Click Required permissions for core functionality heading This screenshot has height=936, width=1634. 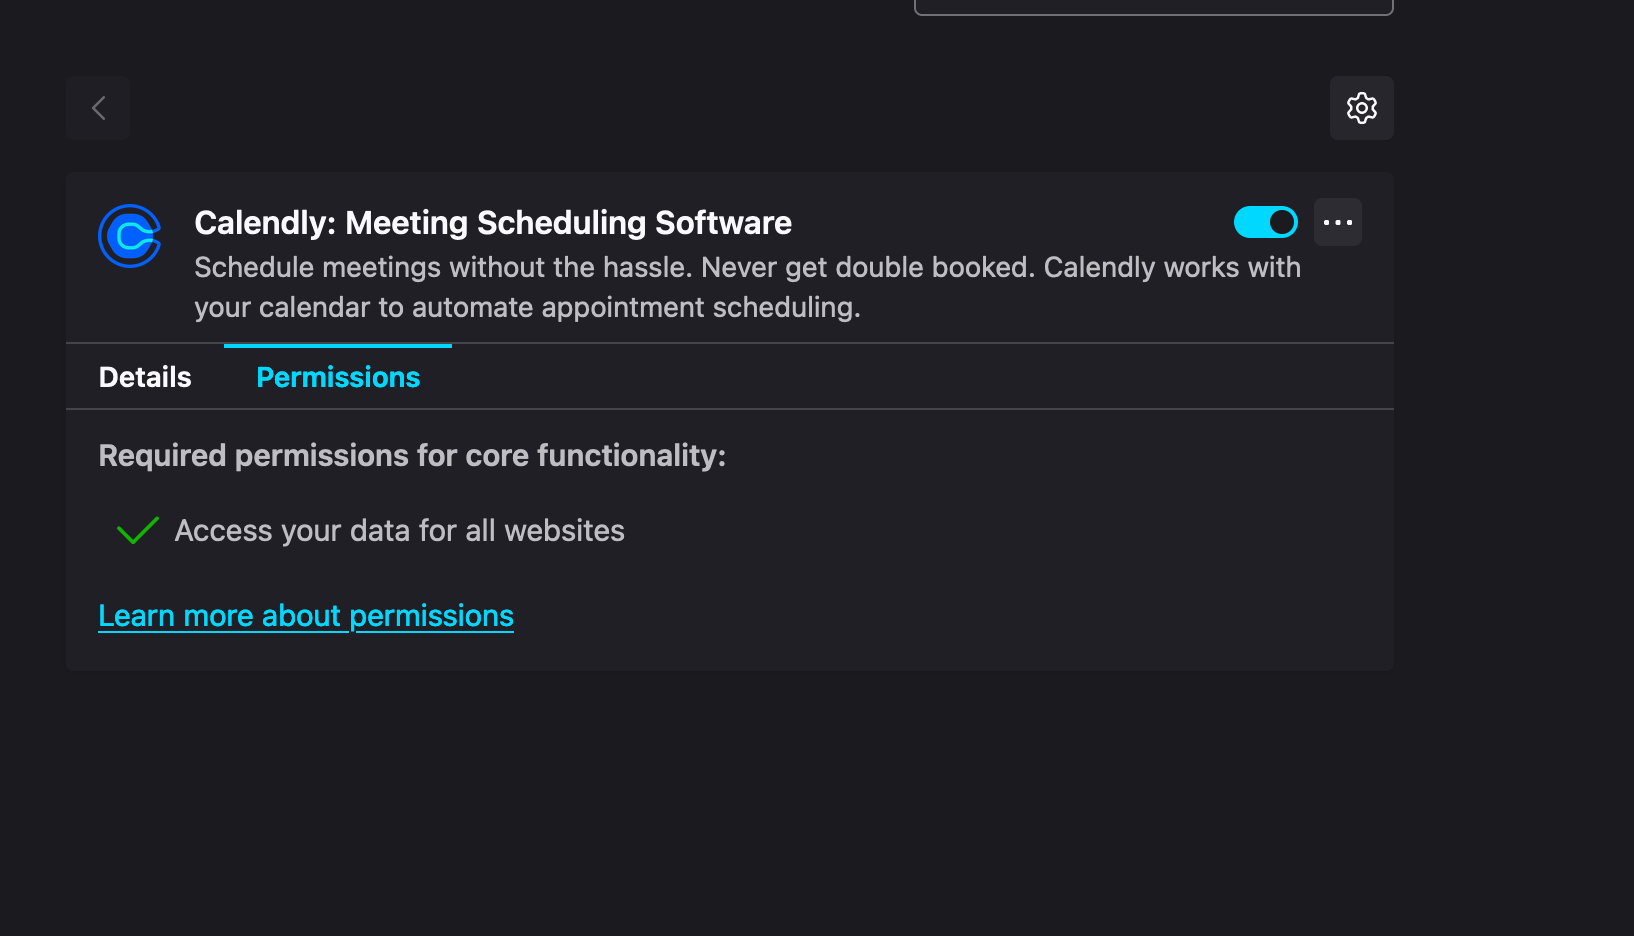click(x=412, y=456)
